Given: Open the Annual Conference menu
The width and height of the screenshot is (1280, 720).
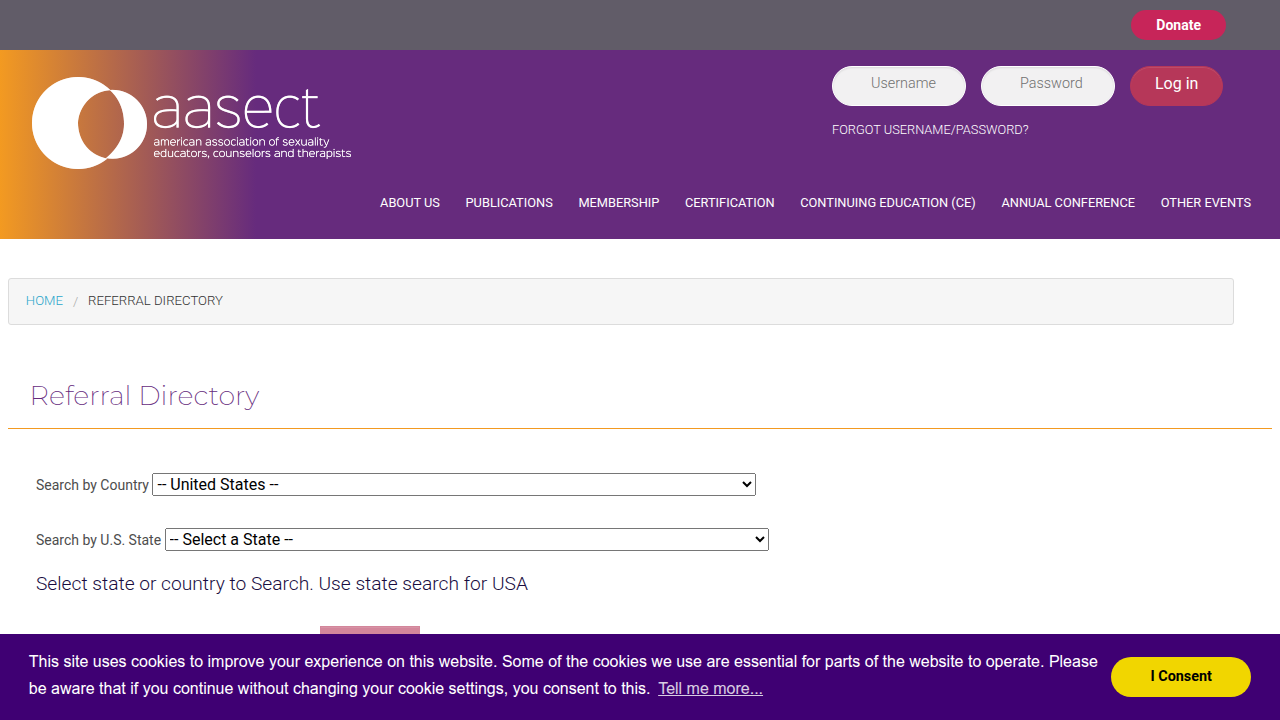Looking at the screenshot, I should 1068,203.
